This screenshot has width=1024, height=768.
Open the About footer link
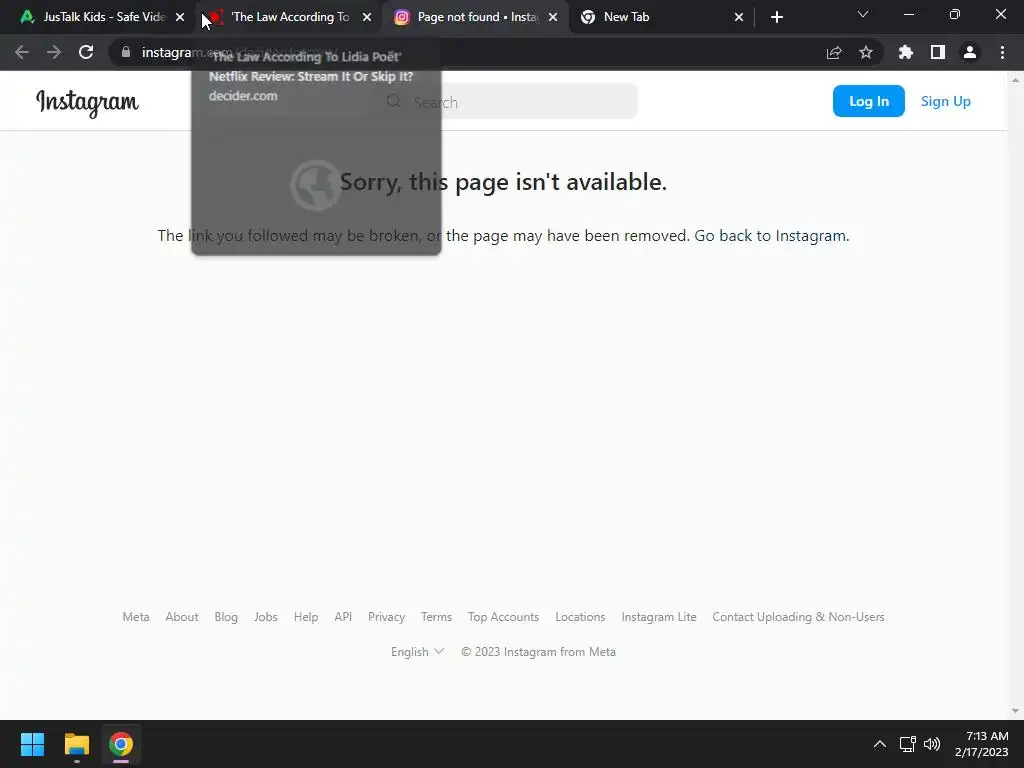click(x=182, y=617)
